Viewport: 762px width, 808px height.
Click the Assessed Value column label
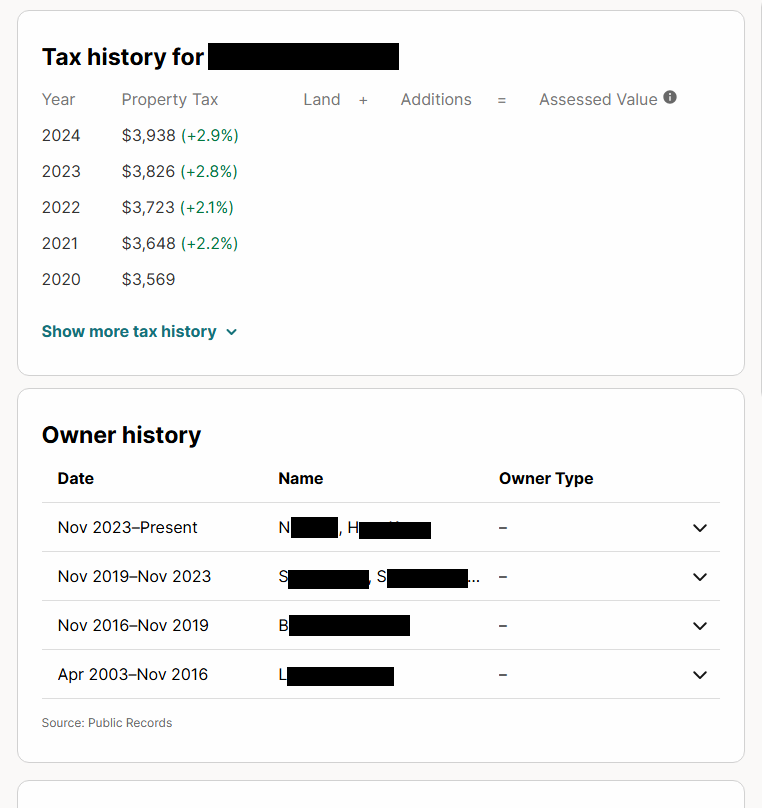598,100
